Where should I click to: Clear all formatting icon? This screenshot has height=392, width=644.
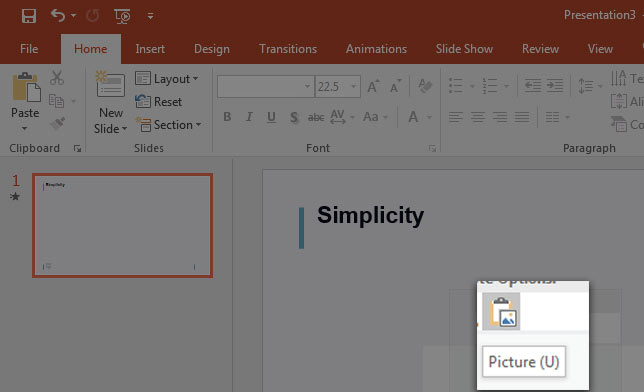pyautogui.click(x=425, y=86)
